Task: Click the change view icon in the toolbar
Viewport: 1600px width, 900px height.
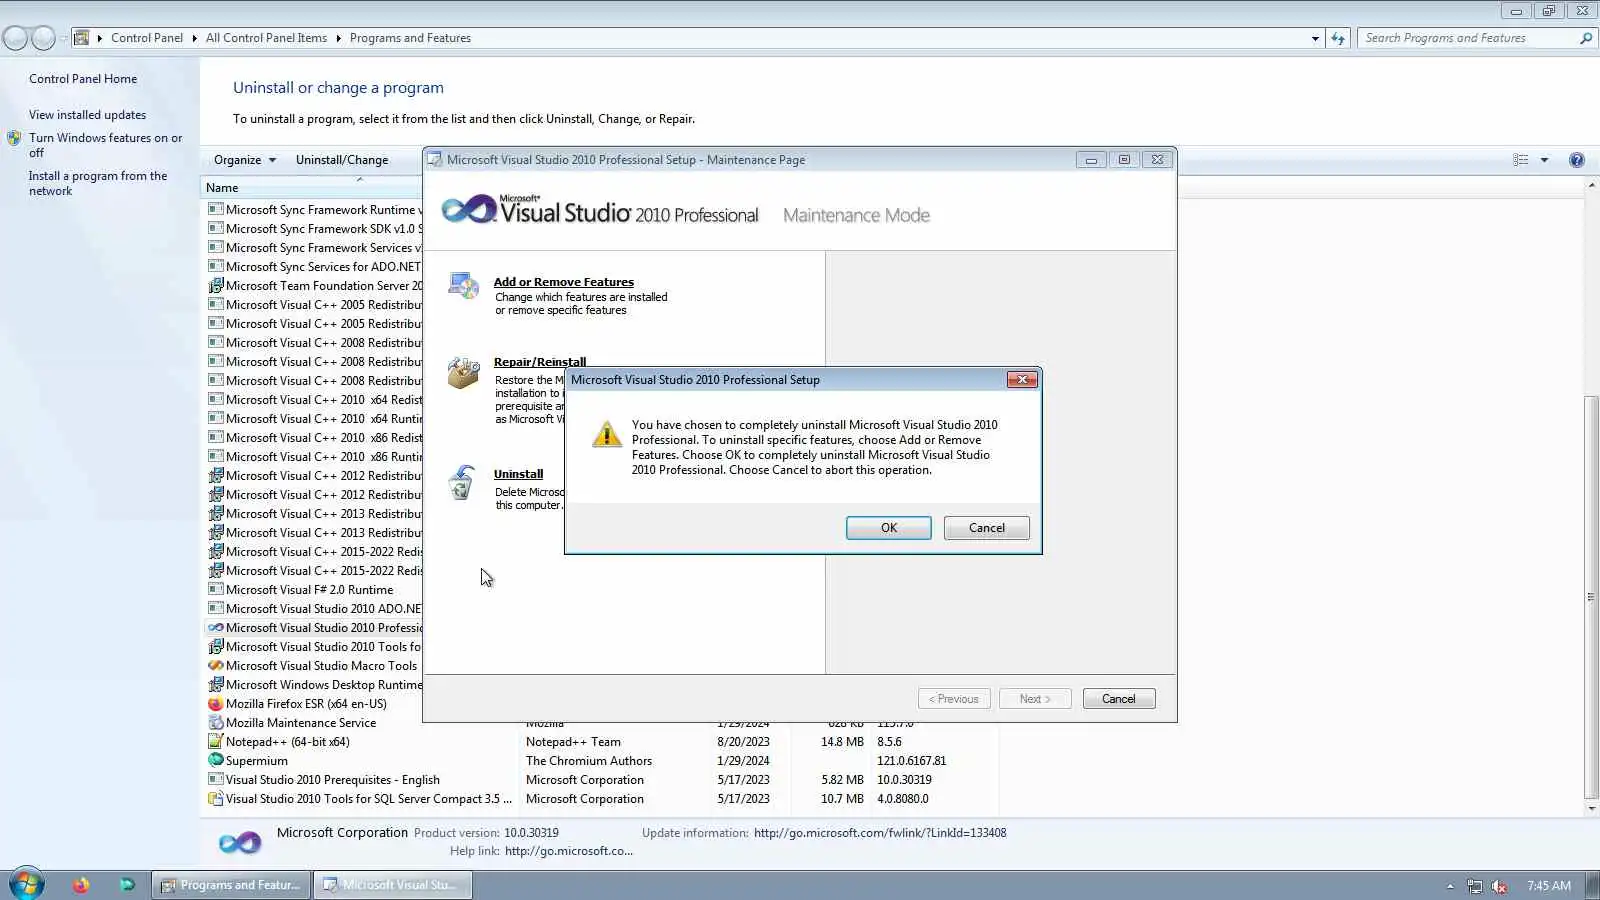Action: pyautogui.click(x=1521, y=160)
